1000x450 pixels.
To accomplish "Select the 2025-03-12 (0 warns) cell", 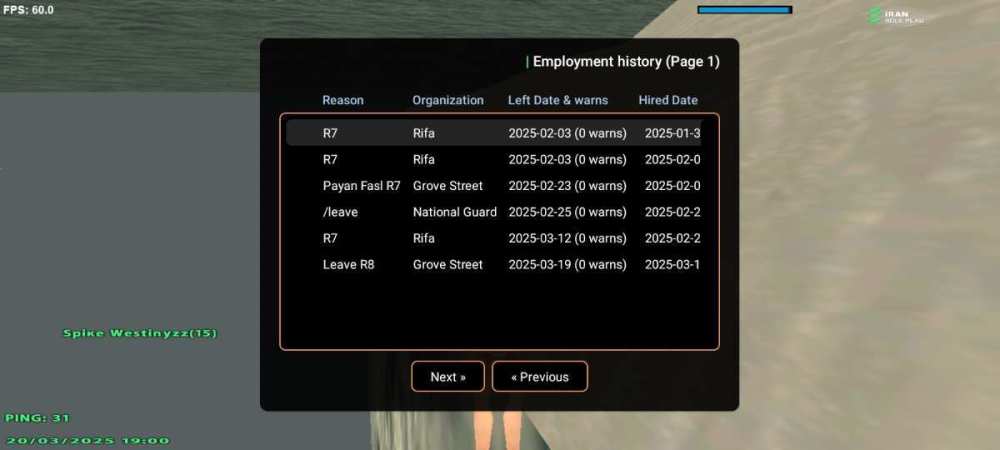I will (568, 238).
